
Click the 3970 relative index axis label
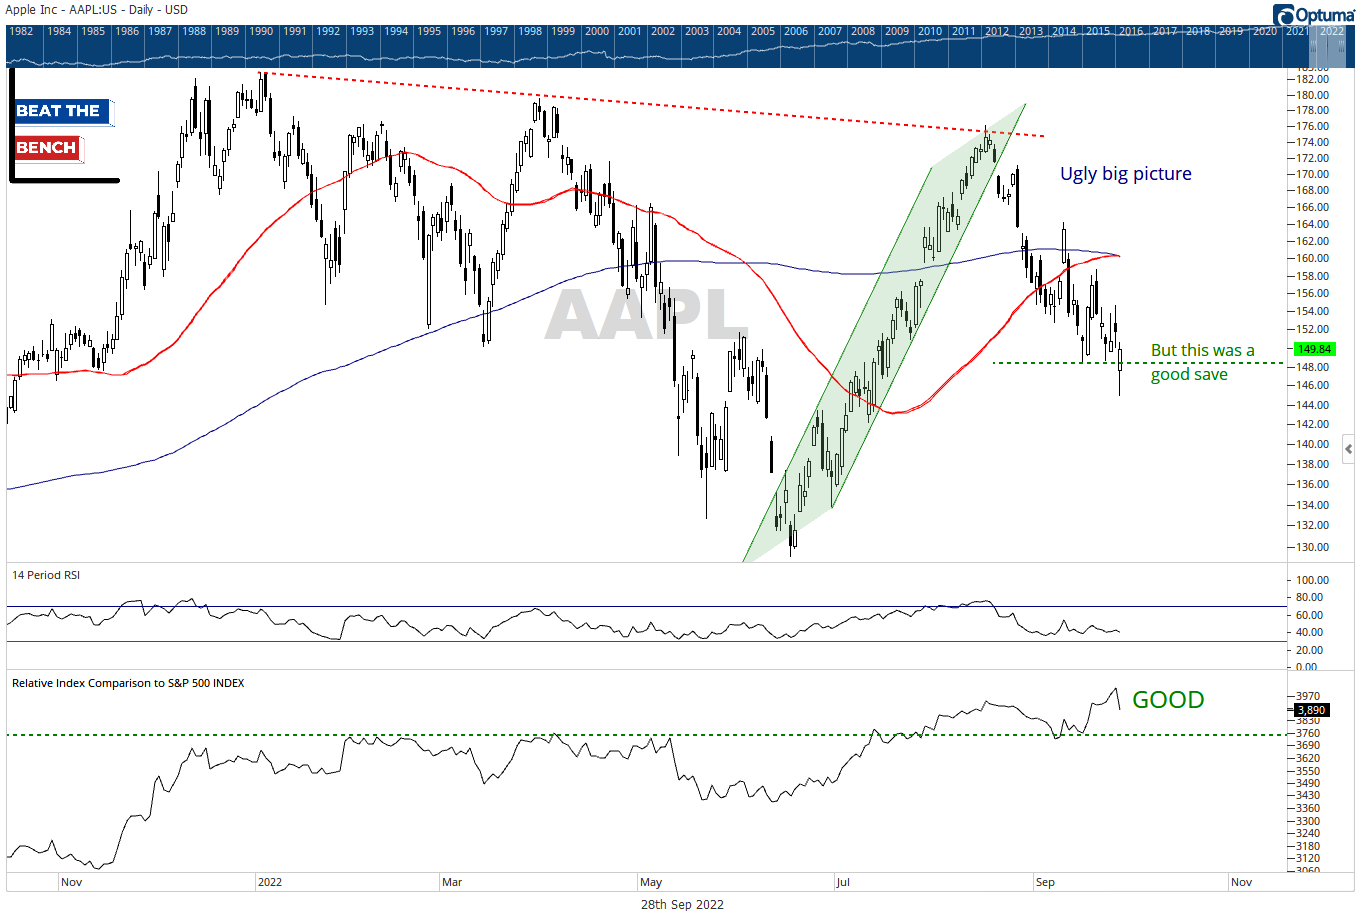click(1308, 696)
